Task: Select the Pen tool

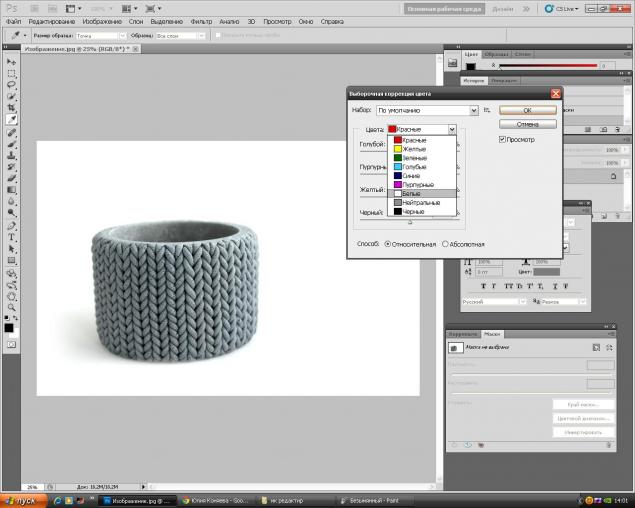Action: pyautogui.click(x=11, y=226)
